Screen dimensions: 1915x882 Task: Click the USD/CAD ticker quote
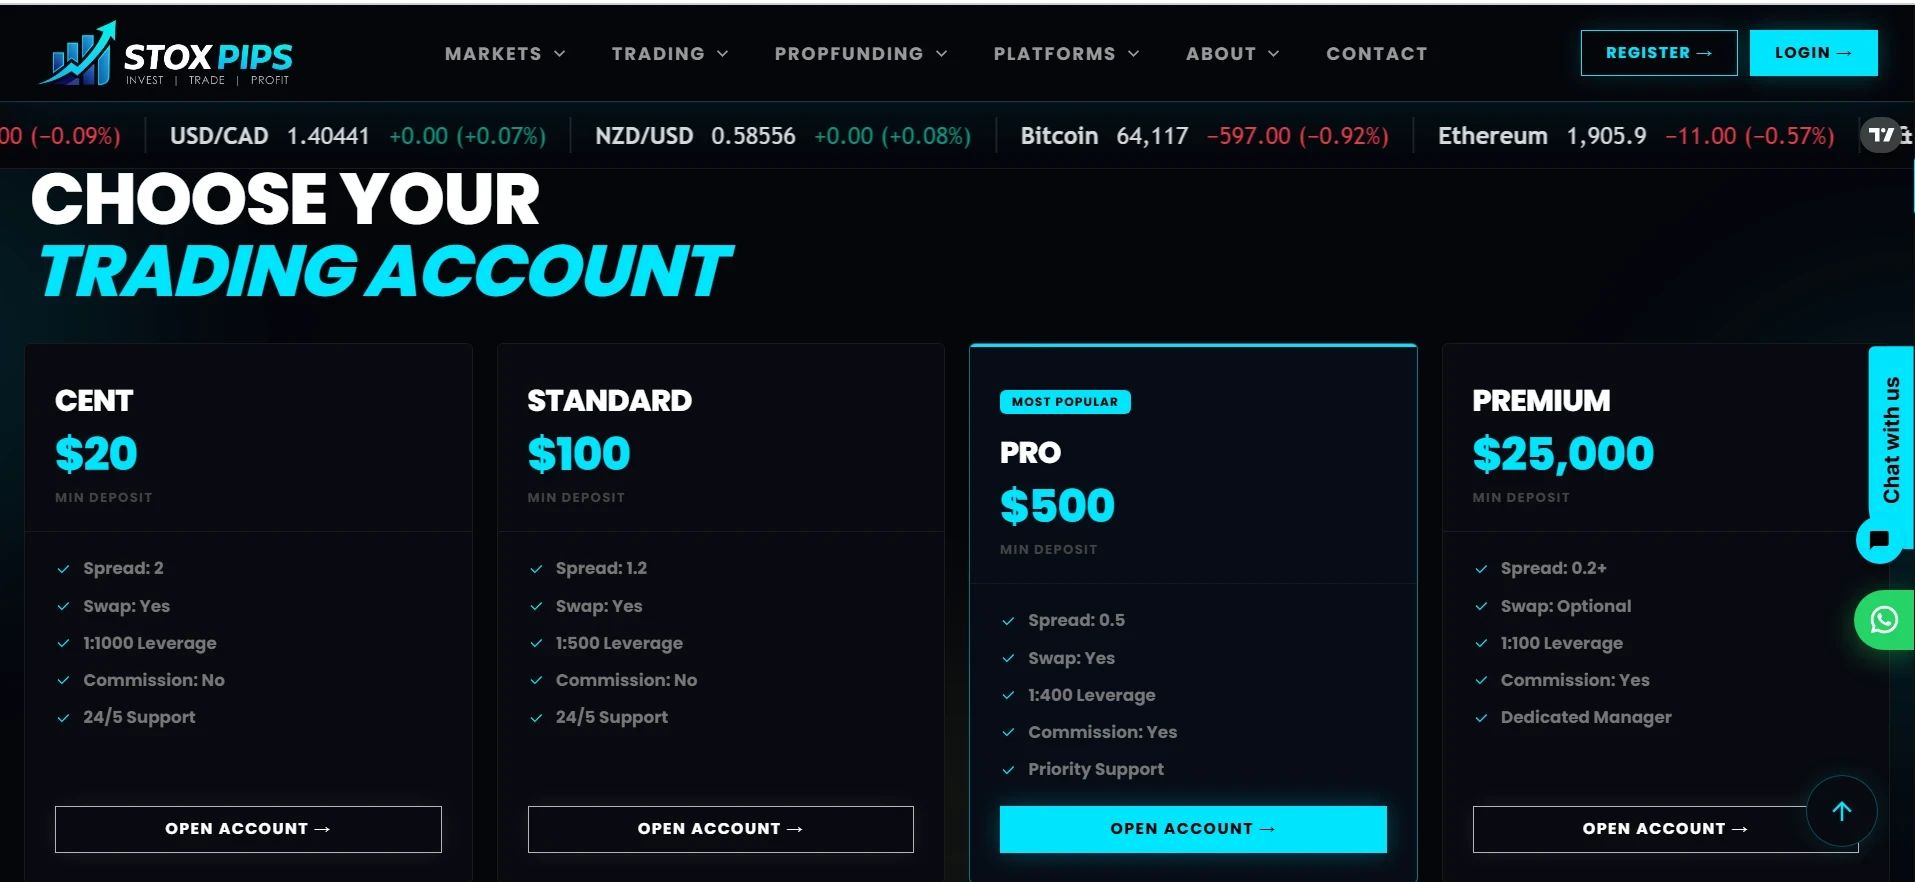point(358,136)
